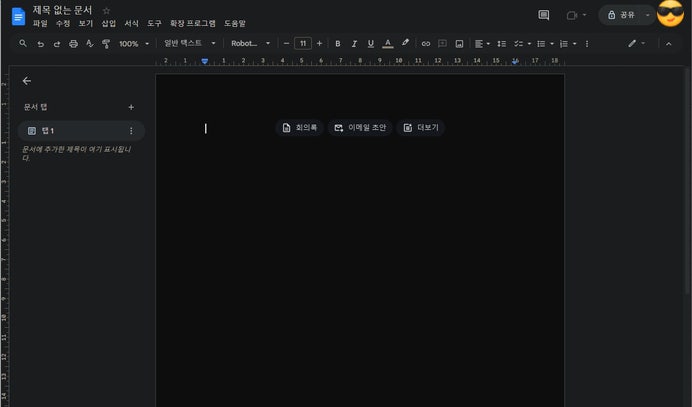Select 탭 1 in the sidebar

(x=81, y=131)
